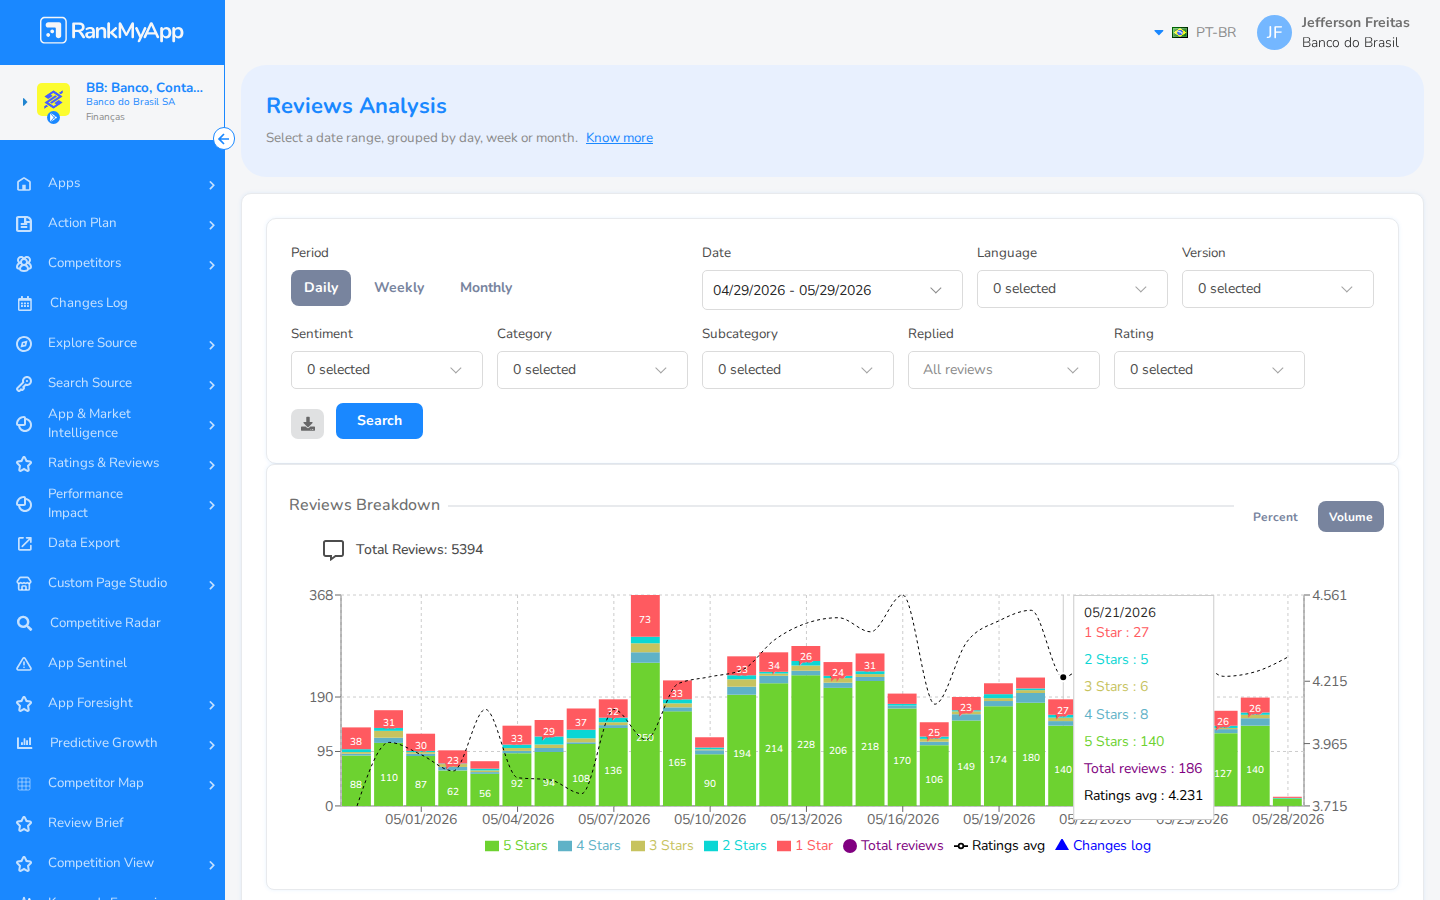
Task: Click the Jefferson Freitas account name
Action: pos(1355,23)
